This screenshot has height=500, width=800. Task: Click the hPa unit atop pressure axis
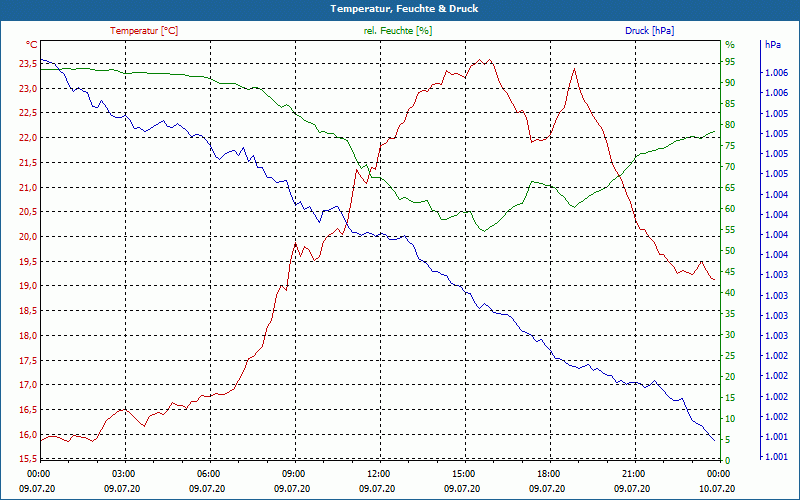[773, 45]
